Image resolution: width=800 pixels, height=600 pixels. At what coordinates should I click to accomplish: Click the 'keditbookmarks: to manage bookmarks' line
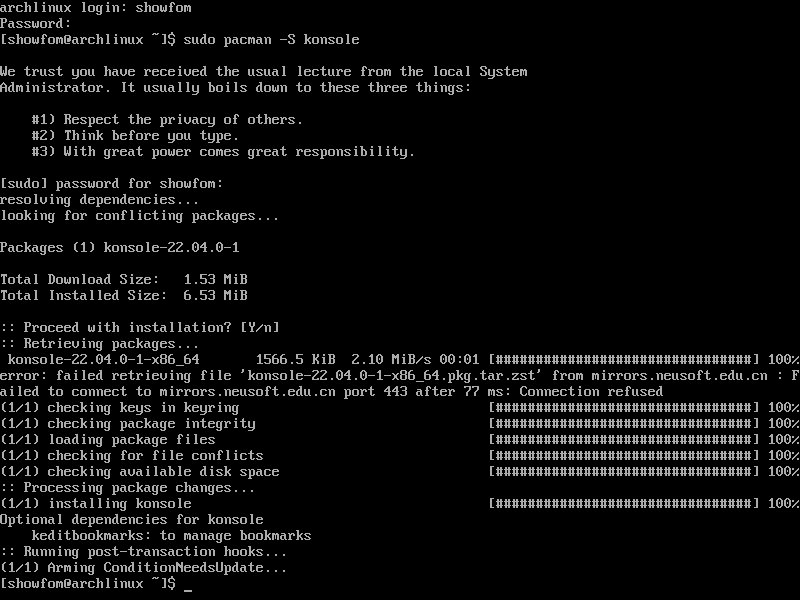[x=171, y=536]
